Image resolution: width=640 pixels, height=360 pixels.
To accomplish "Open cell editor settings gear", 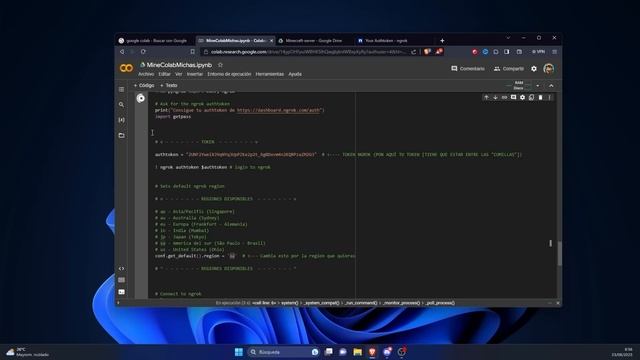I will click(x=522, y=98).
